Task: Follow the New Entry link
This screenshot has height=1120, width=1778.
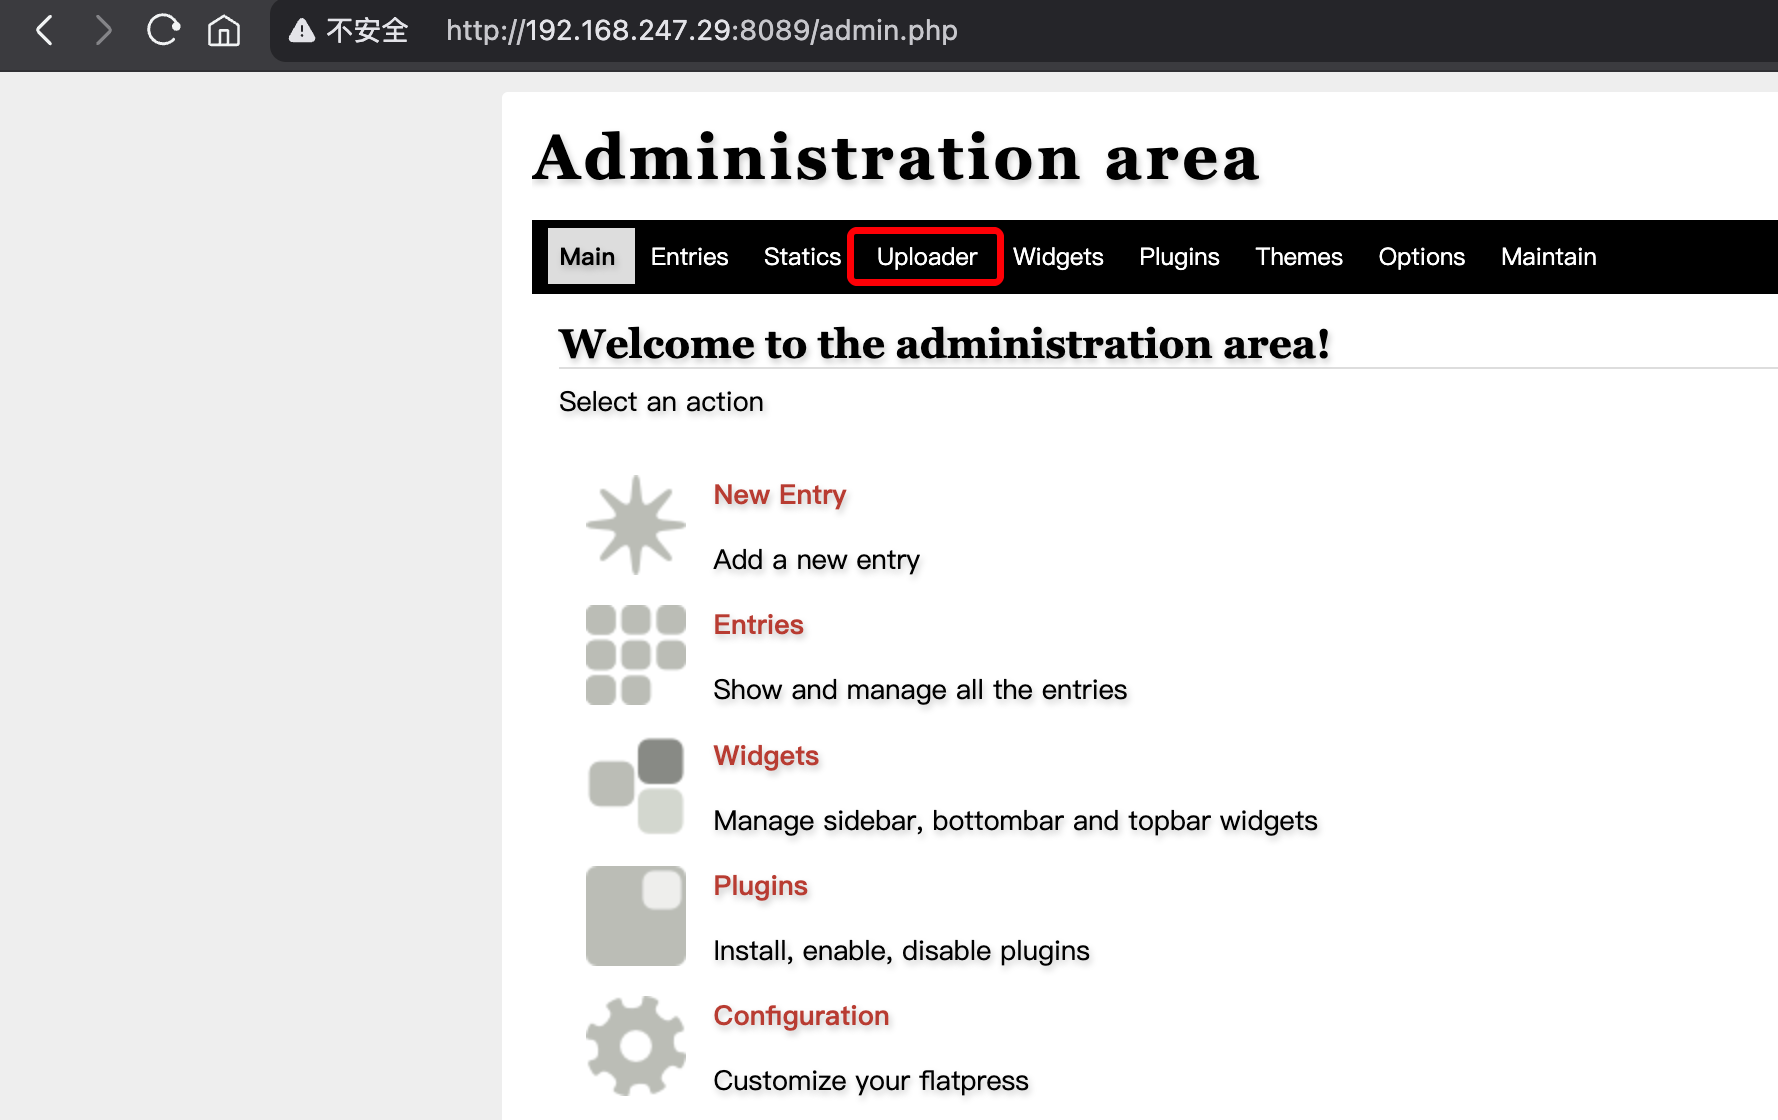Action: (x=779, y=495)
